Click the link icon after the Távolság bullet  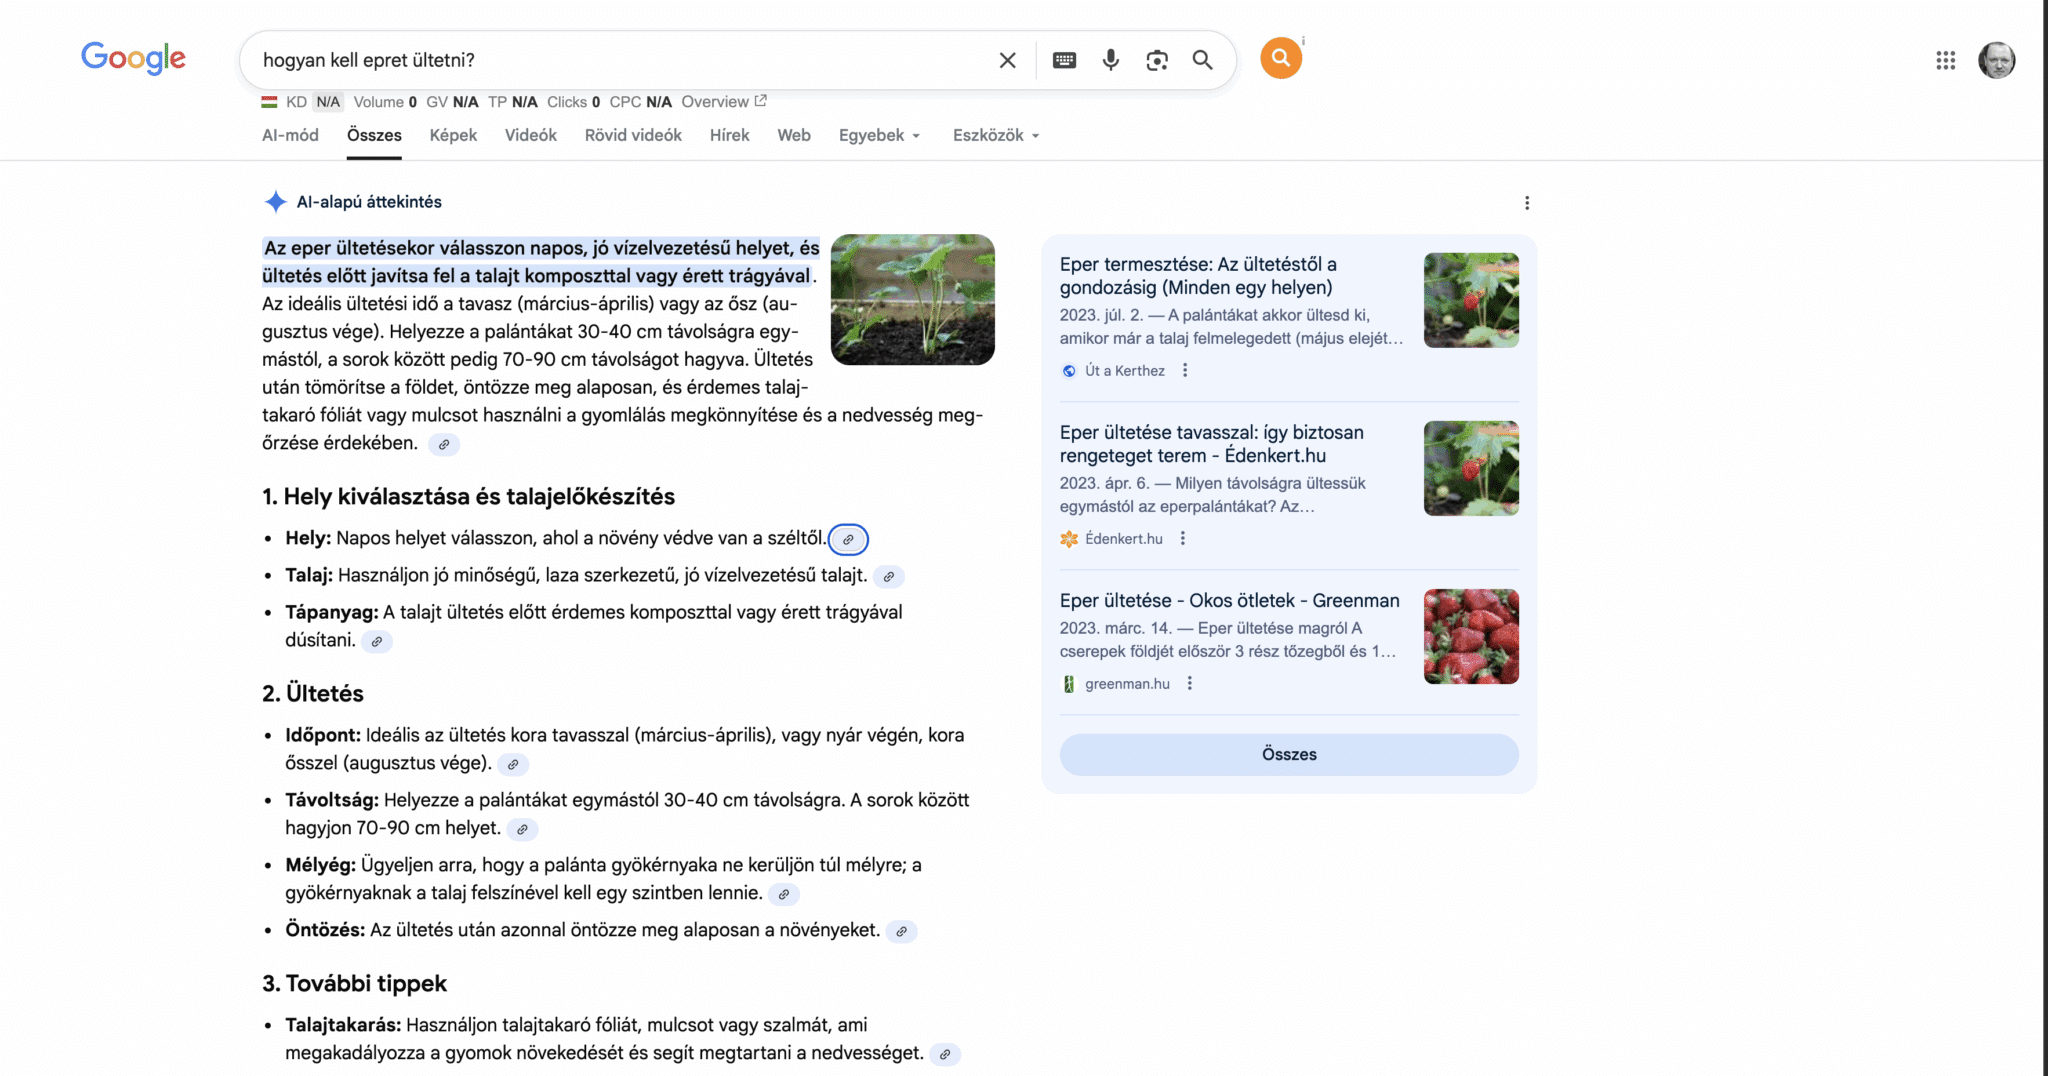point(521,829)
